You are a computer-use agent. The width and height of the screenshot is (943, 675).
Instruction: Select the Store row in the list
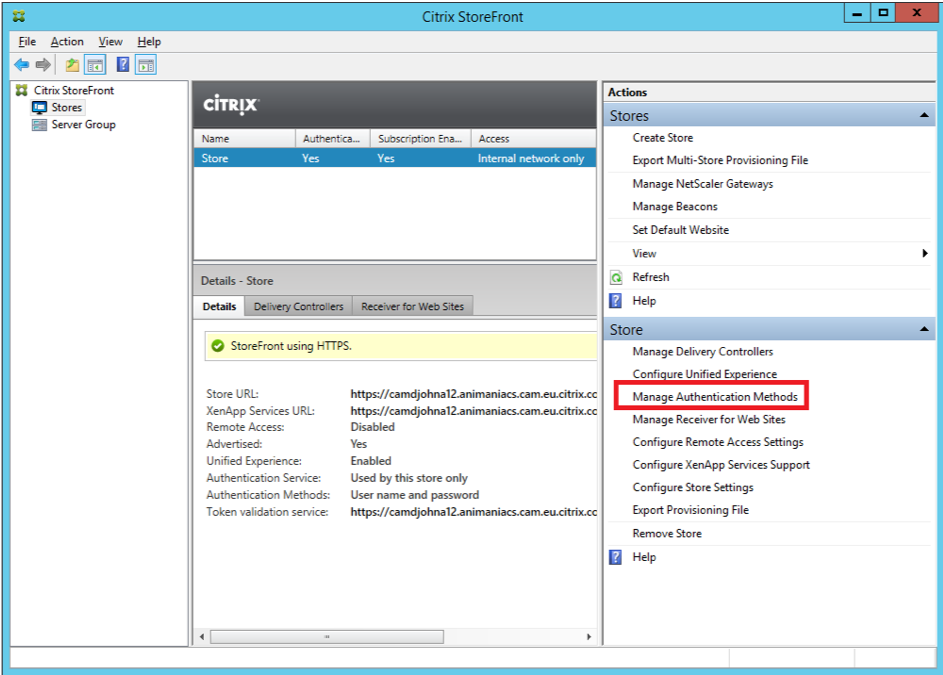(394, 158)
